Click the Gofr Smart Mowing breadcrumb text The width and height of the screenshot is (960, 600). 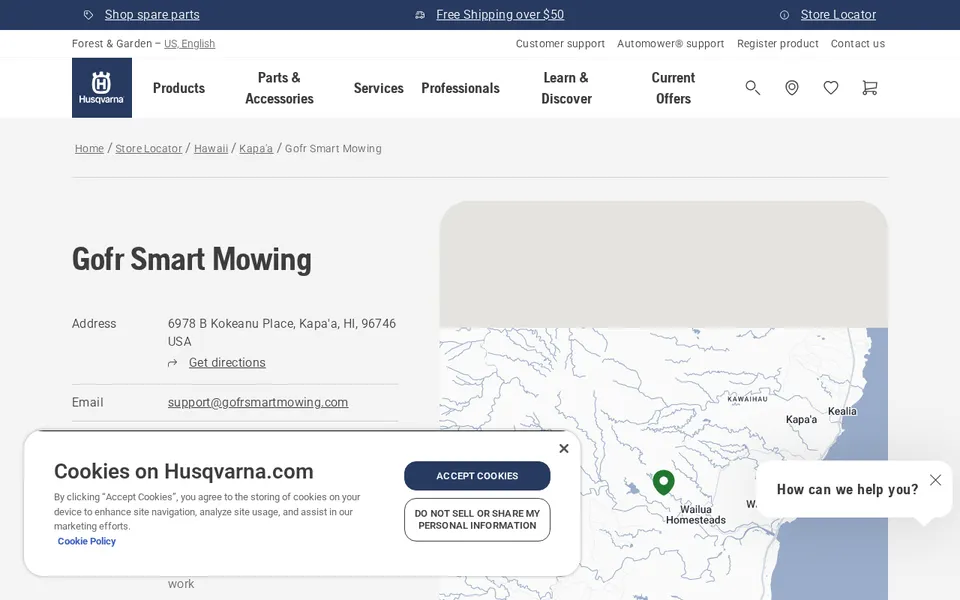point(333,148)
